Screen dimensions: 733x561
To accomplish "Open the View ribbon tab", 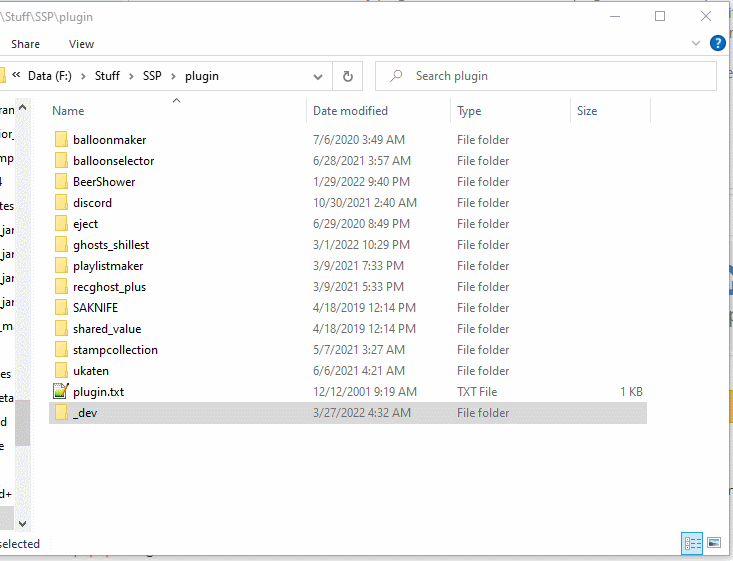I will pos(81,44).
